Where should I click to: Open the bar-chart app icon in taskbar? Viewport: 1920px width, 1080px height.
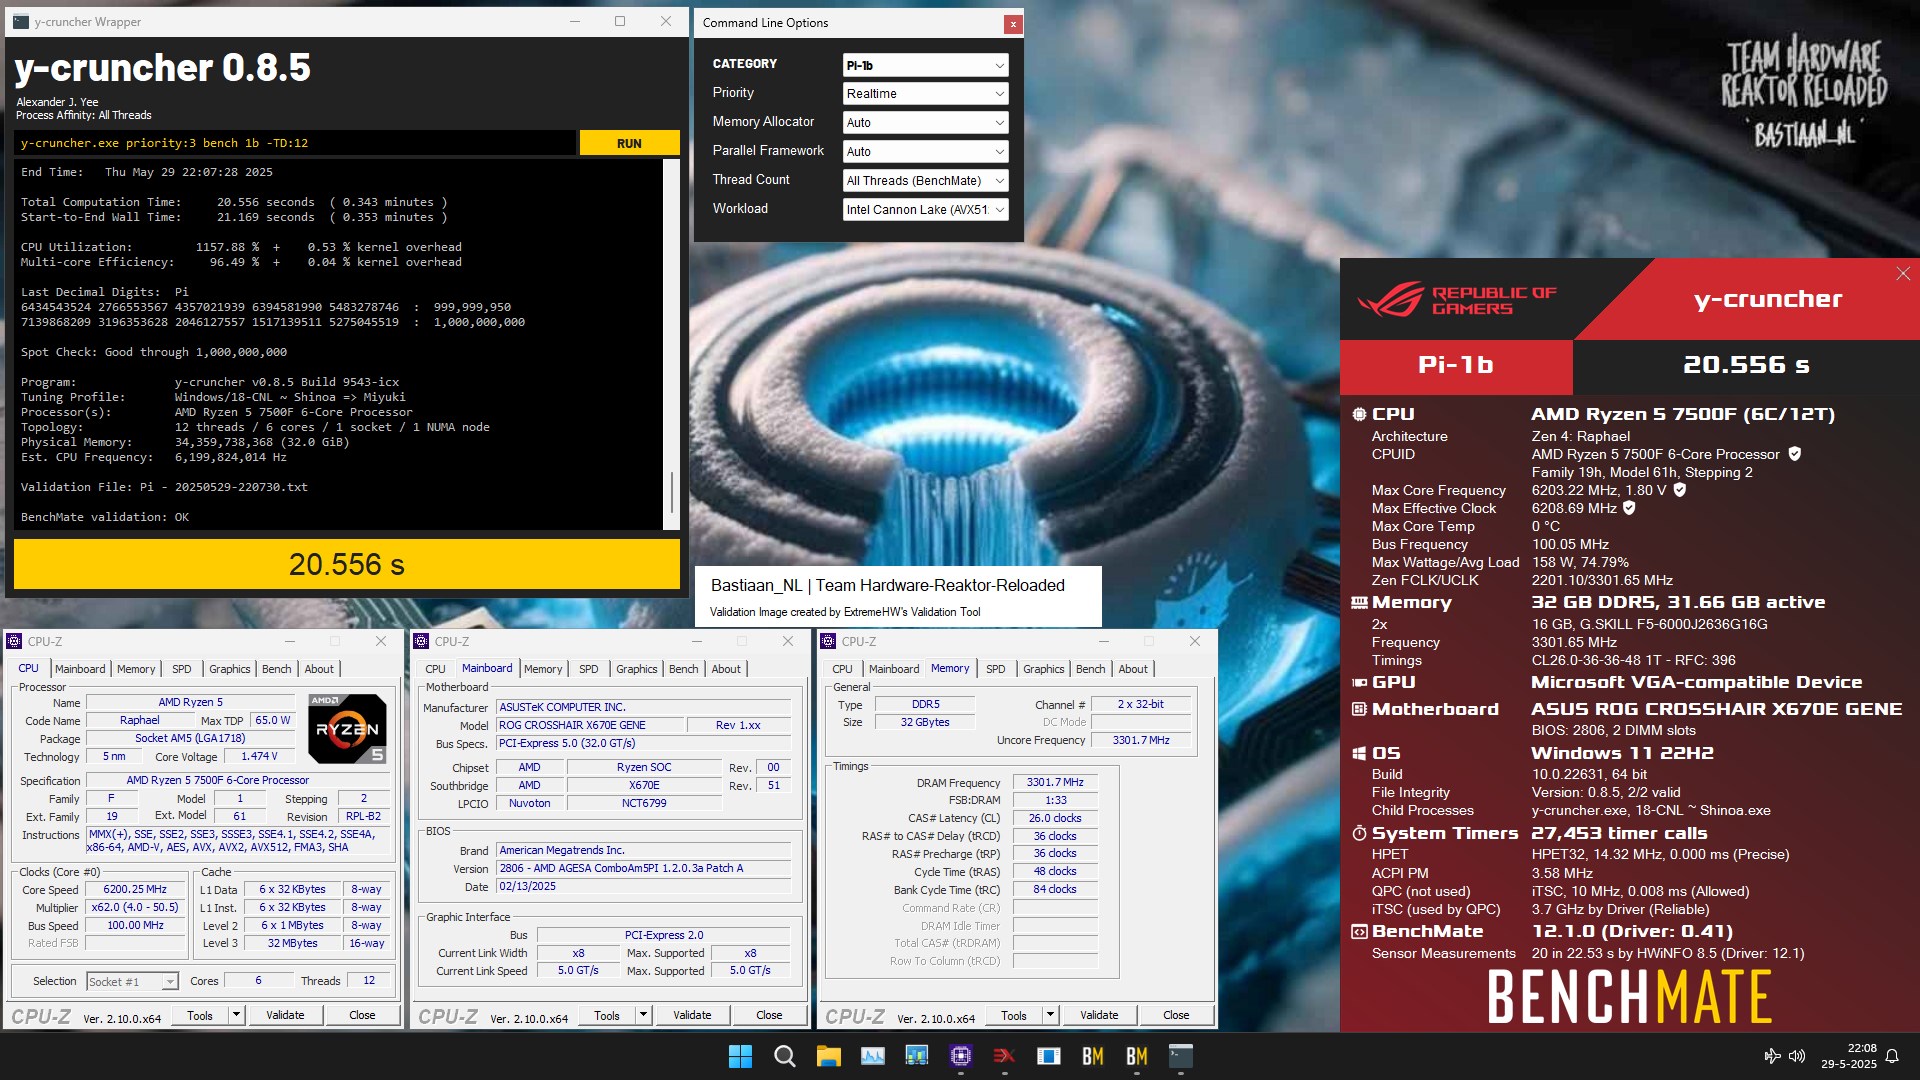pyautogui.click(x=917, y=1056)
